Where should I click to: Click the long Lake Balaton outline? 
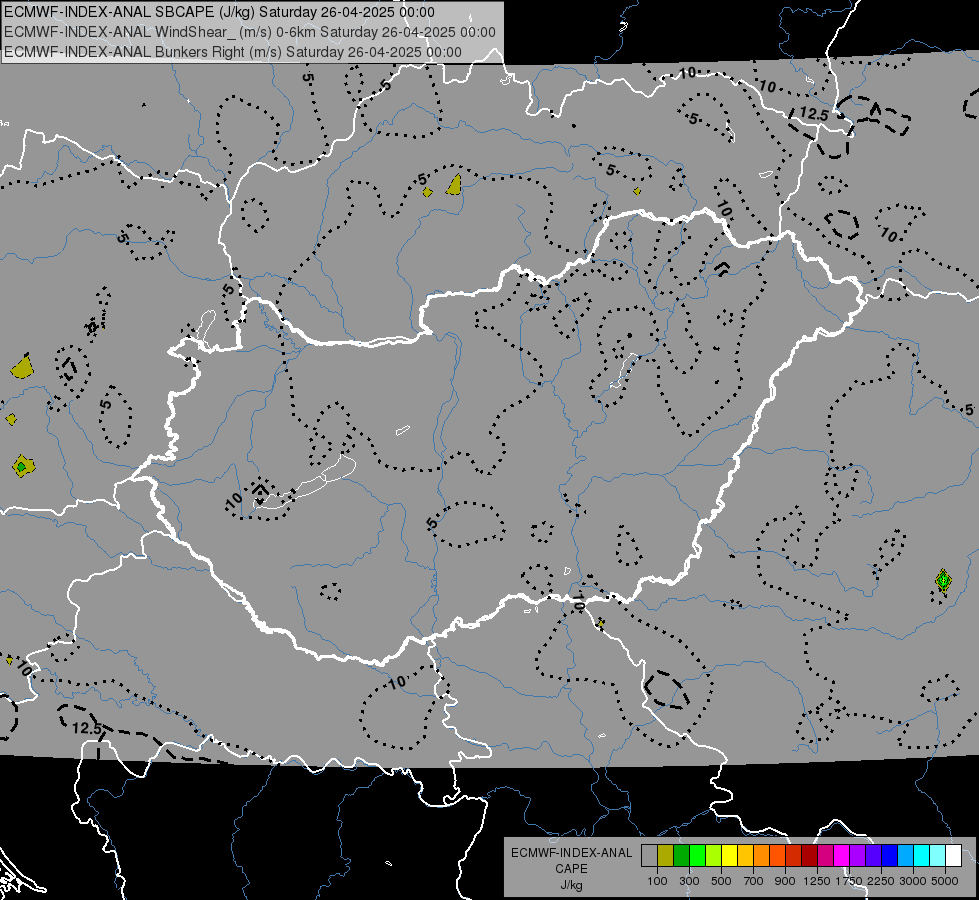click(305, 482)
